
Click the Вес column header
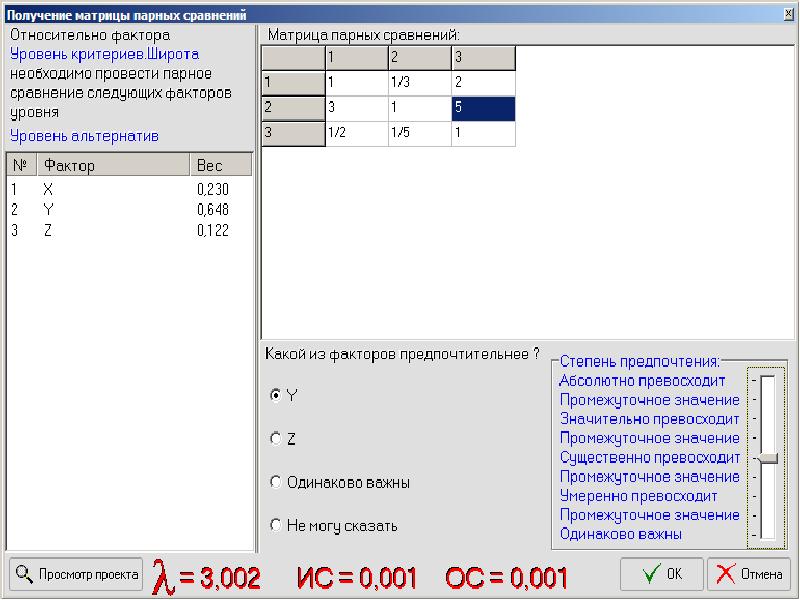pyautogui.click(x=221, y=165)
